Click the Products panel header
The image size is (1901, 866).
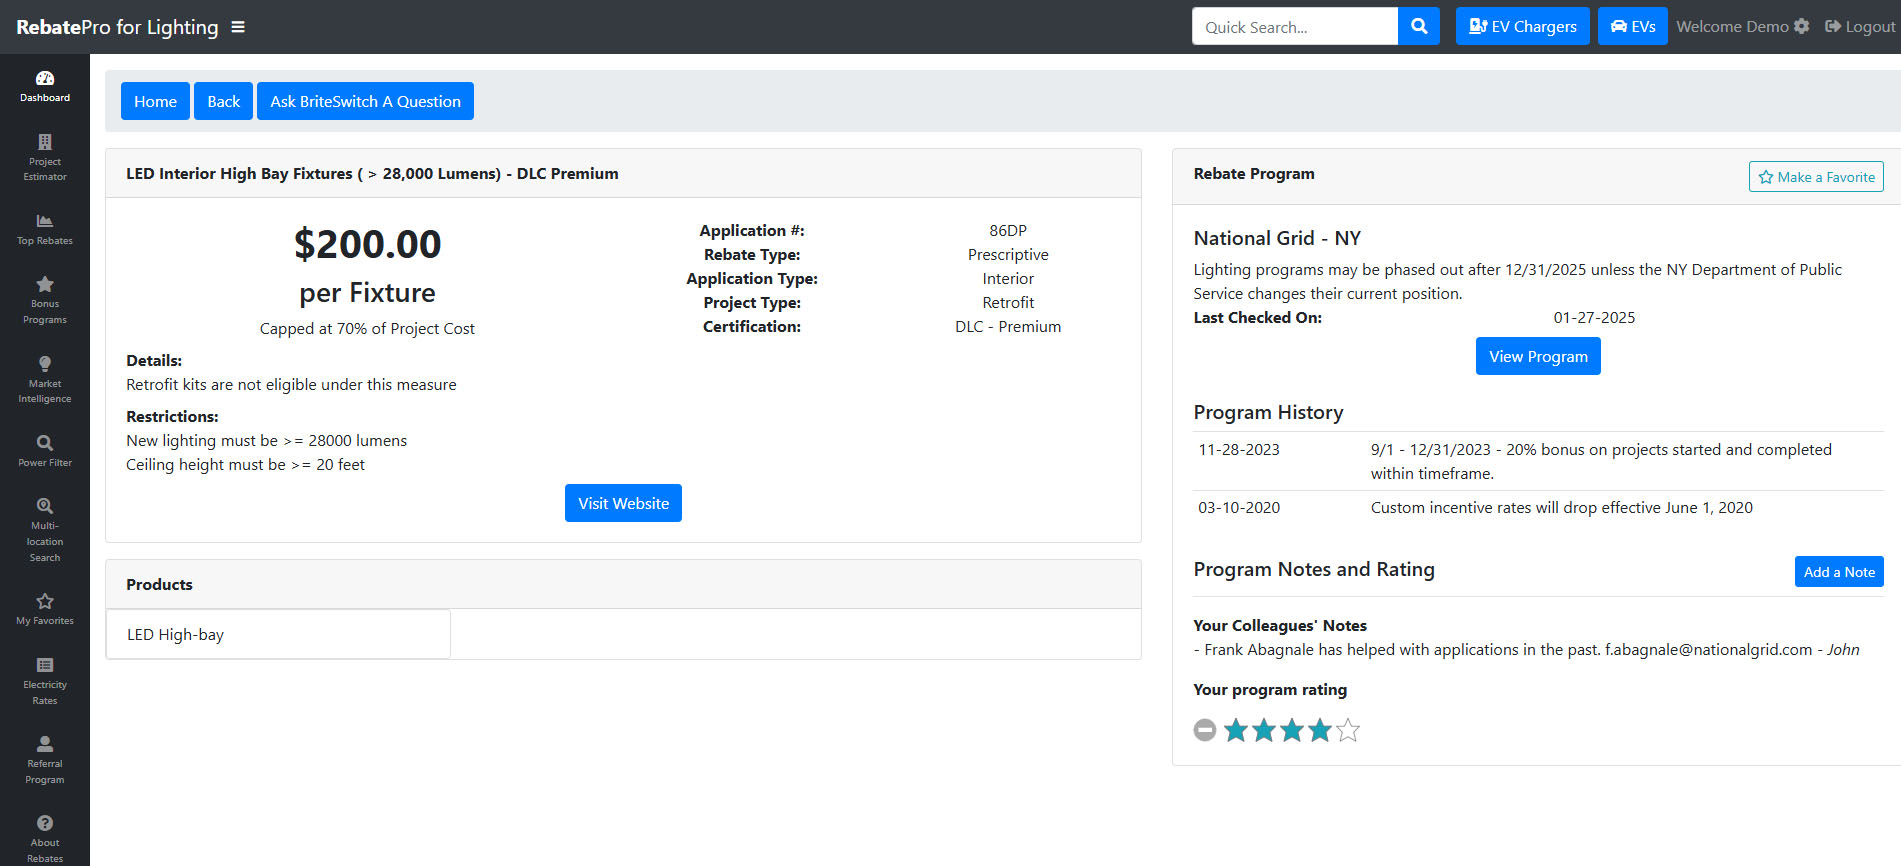click(623, 584)
